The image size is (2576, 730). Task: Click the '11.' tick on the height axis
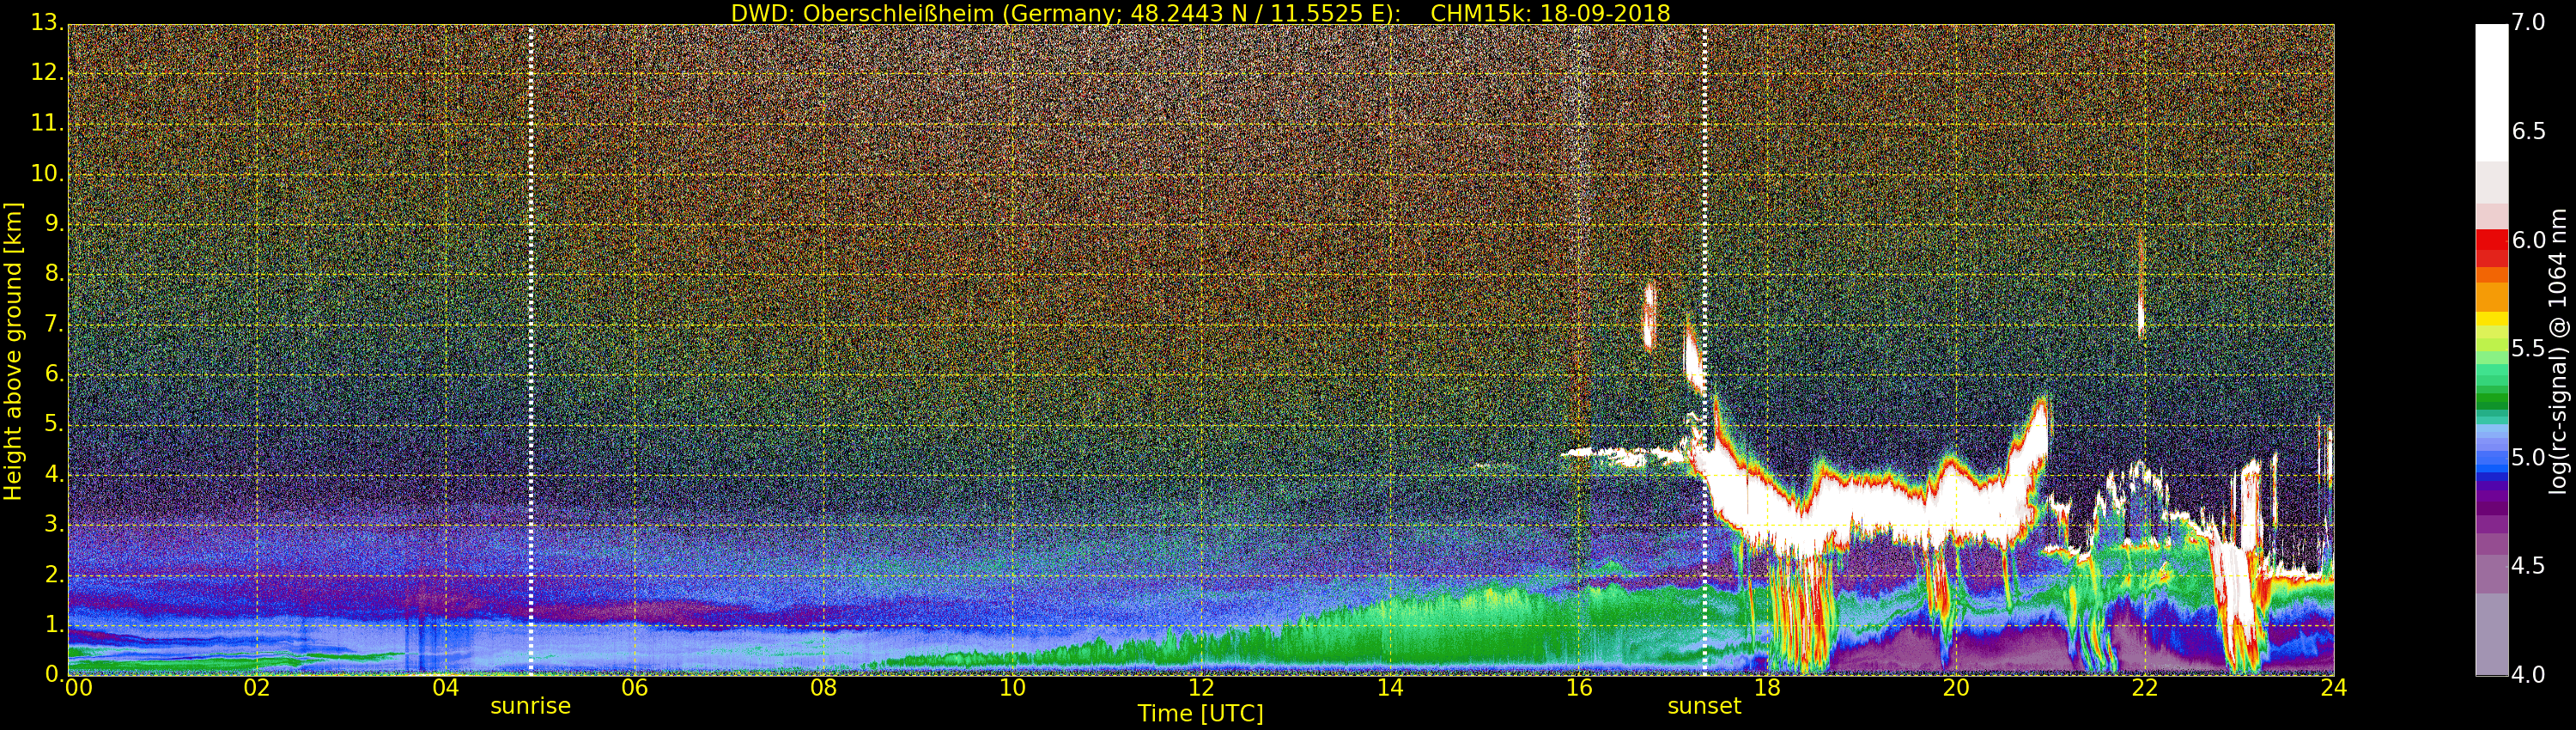(x=47, y=123)
